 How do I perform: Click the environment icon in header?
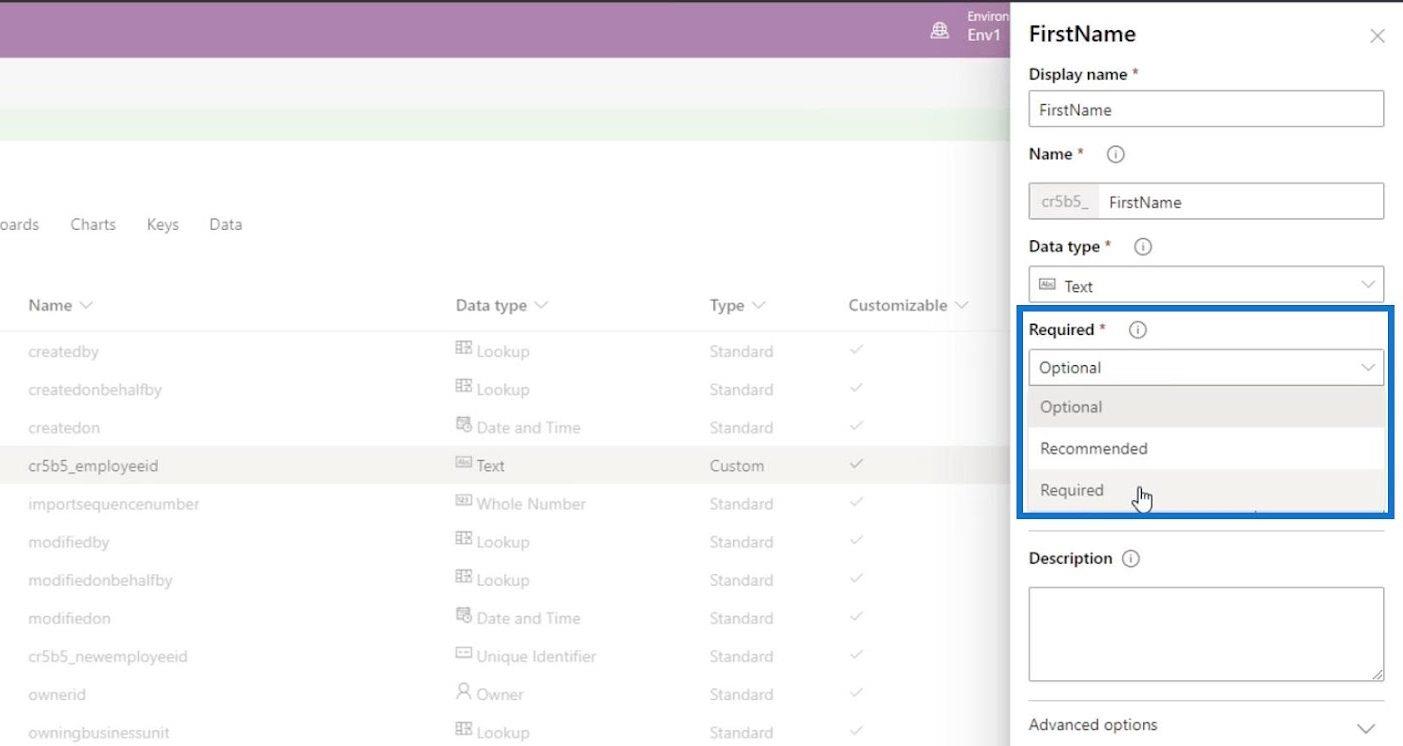tap(939, 31)
